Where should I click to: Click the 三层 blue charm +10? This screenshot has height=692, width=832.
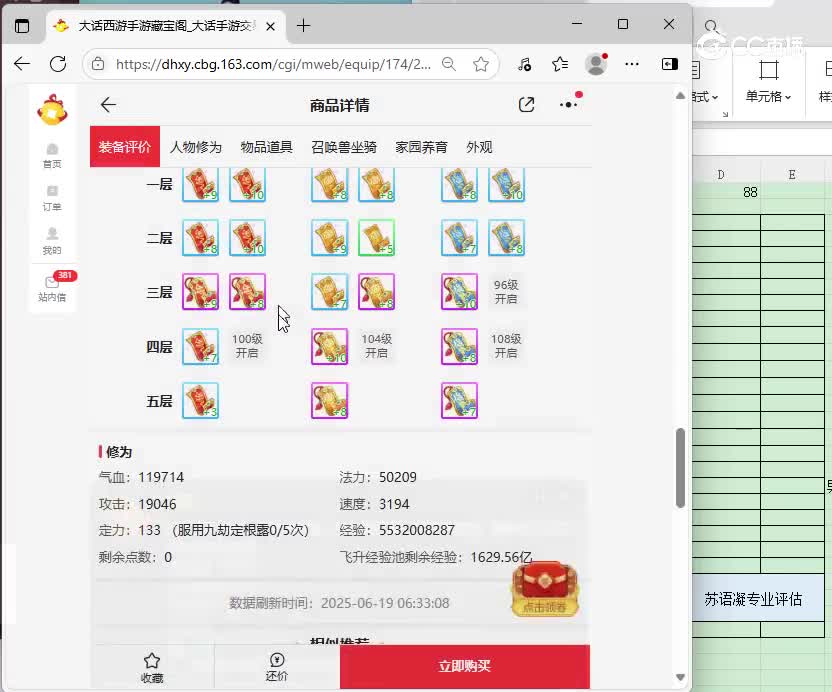pos(460,291)
